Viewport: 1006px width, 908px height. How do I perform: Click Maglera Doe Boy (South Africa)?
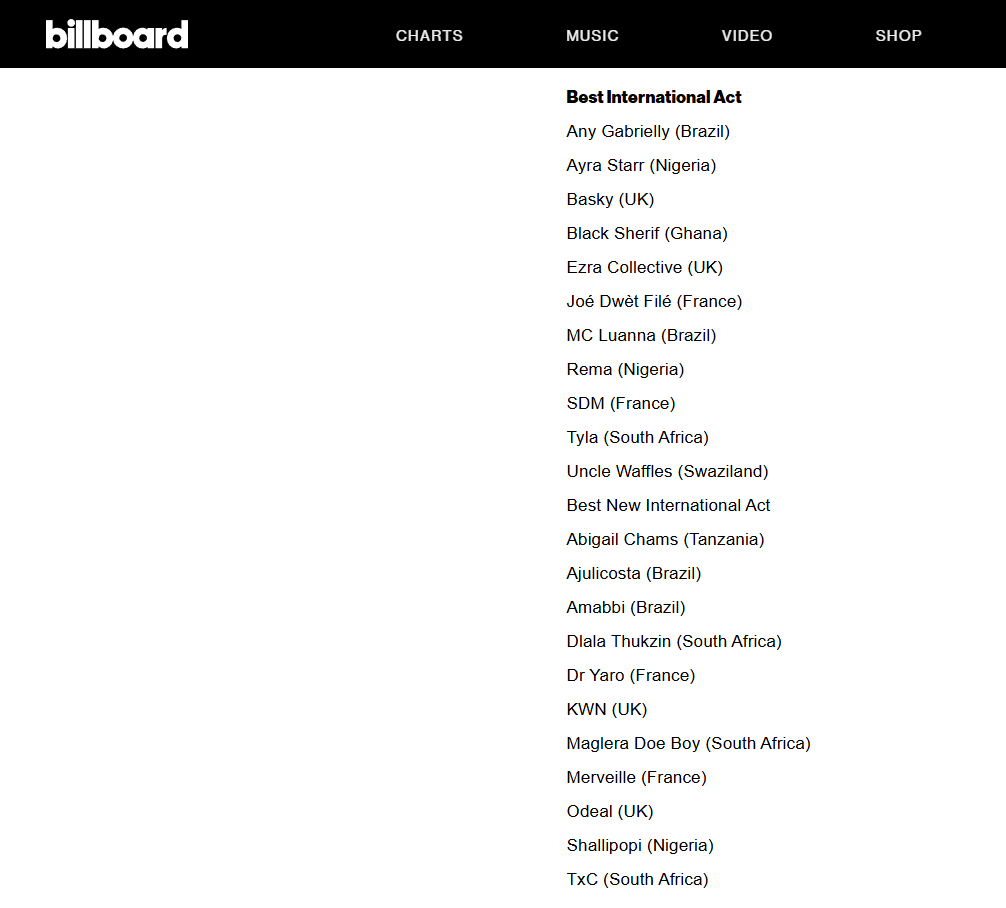tap(688, 744)
